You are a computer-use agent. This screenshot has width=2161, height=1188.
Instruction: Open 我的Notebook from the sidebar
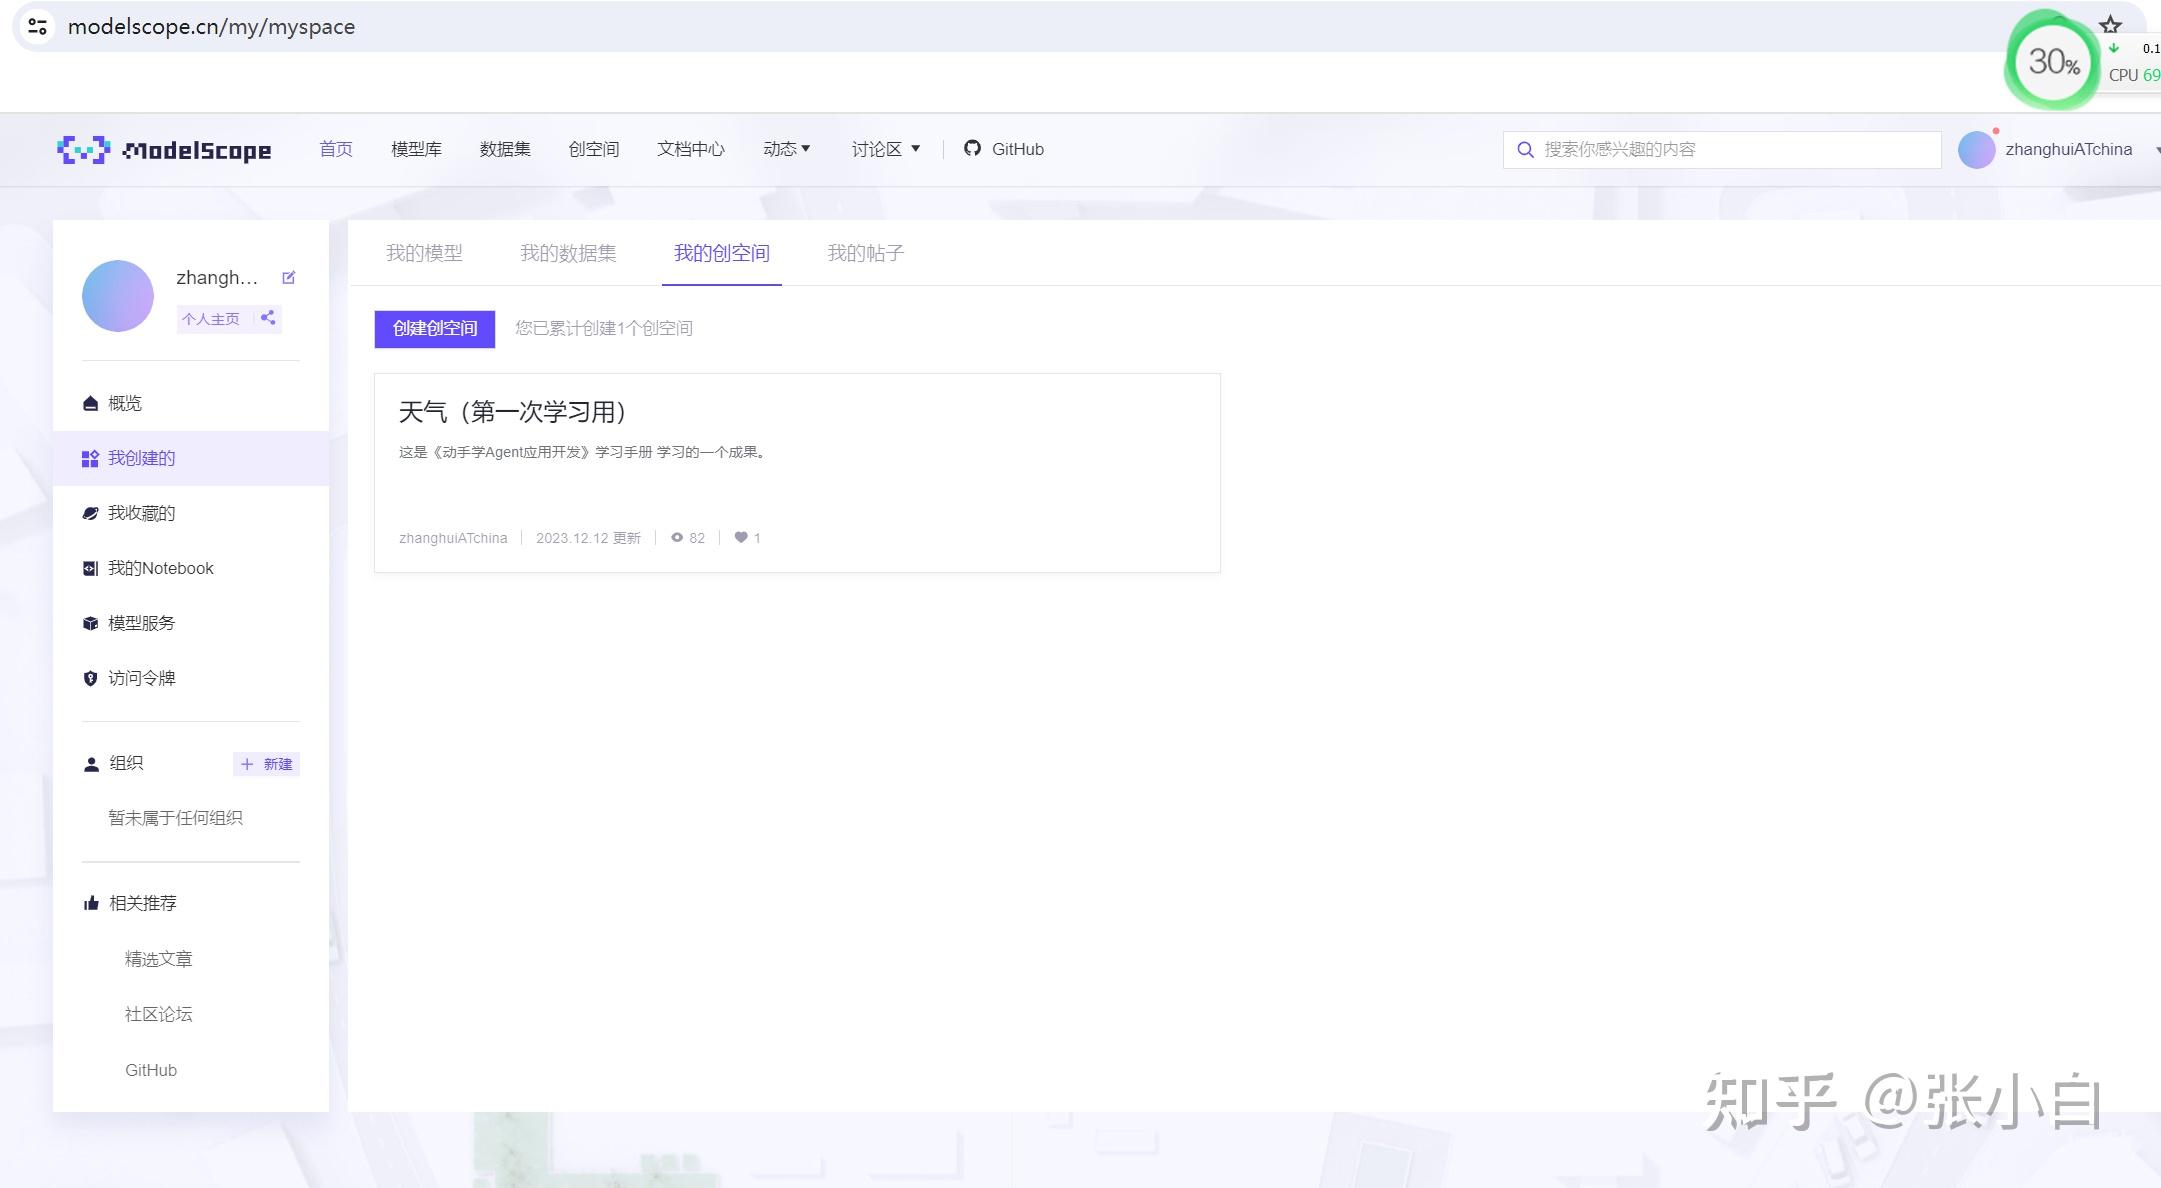click(160, 568)
